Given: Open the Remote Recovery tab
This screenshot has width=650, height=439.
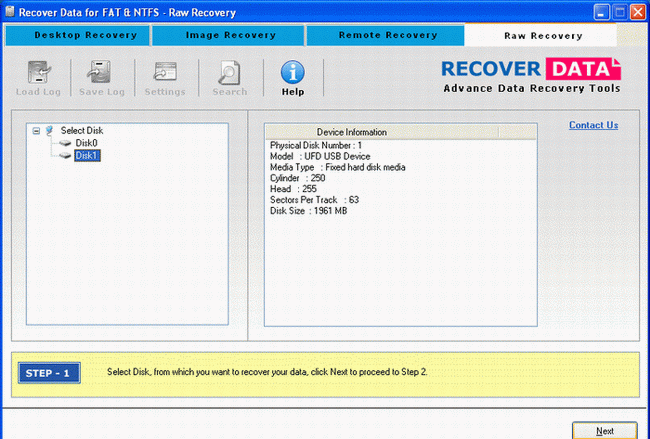Looking at the screenshot, I should (x=385, y=35).
